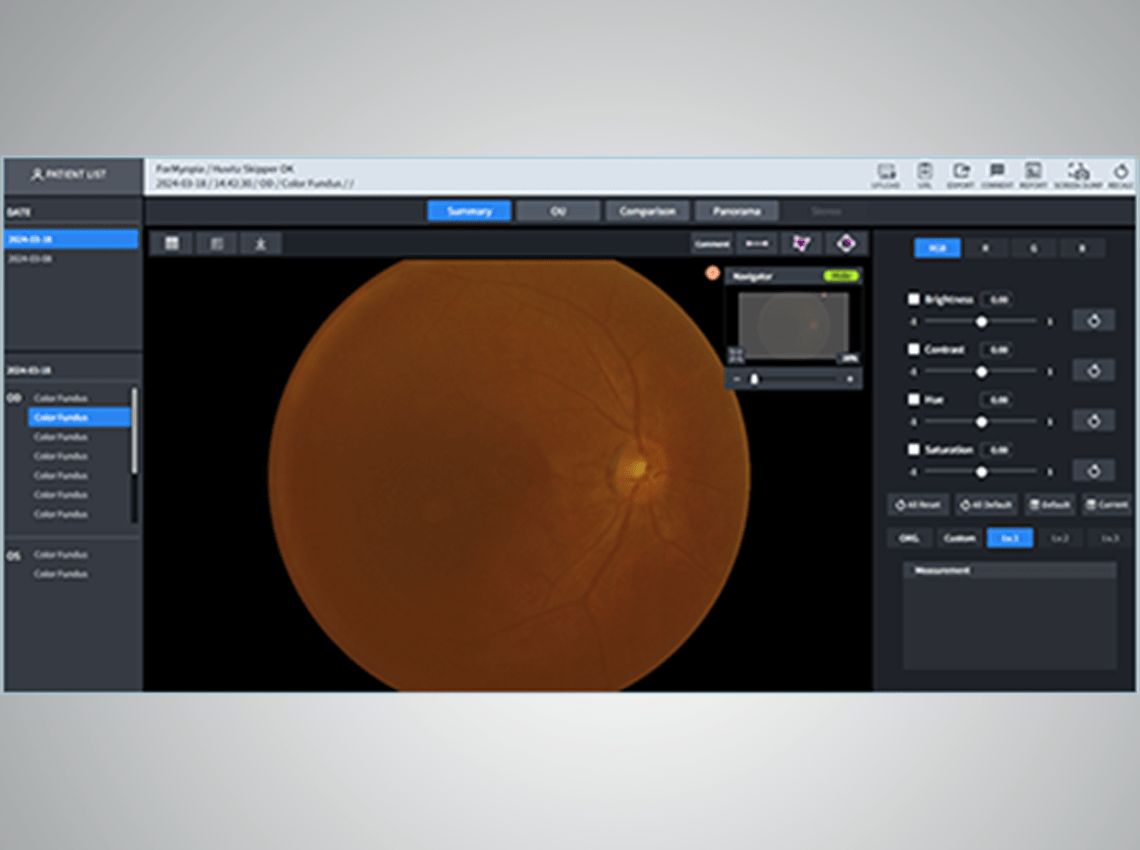Reset Contrast with its circular reset button

(x=1093, y=371)
